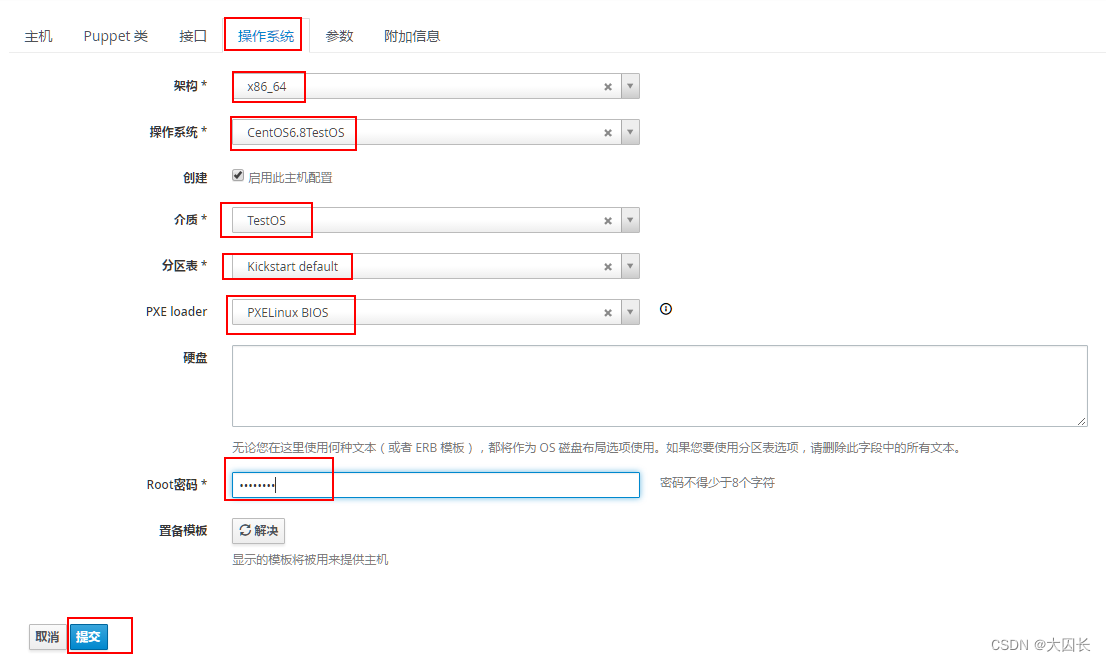Switch to the 附加信息 tab
This screenshot has width=1106, height=661.
(412, 36)
